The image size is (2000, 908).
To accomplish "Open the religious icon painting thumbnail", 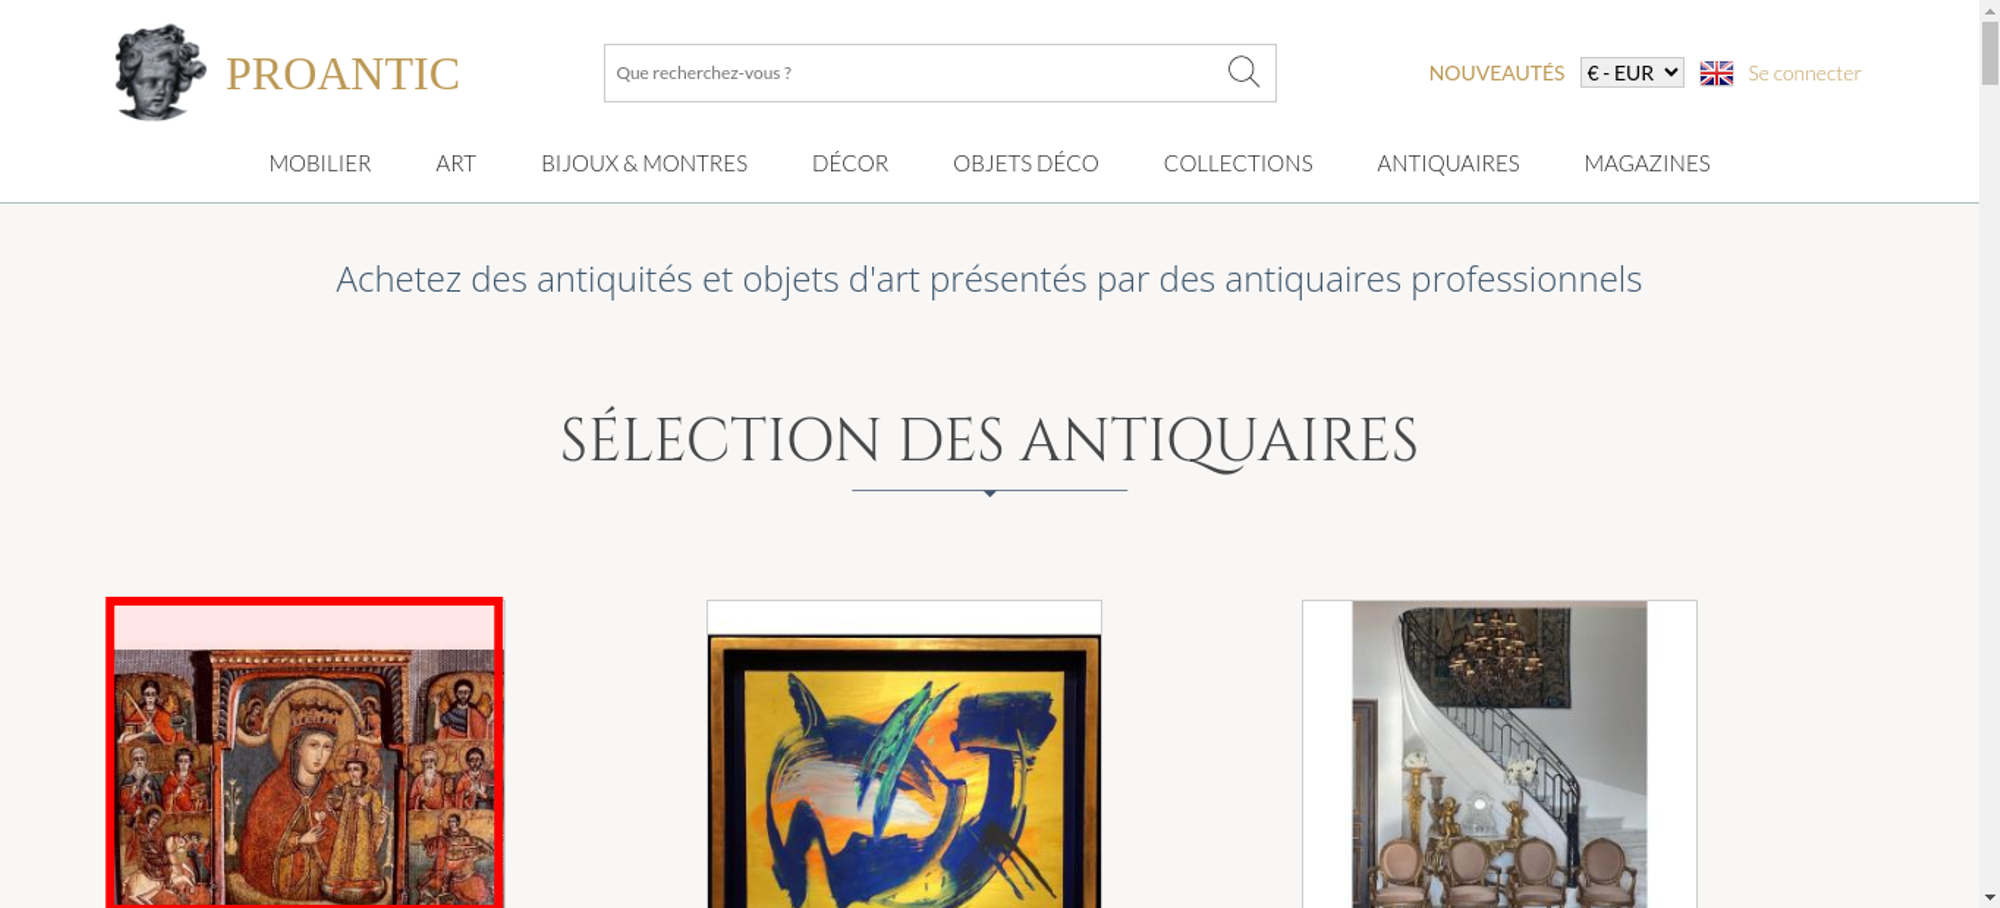I will point(304,753).
